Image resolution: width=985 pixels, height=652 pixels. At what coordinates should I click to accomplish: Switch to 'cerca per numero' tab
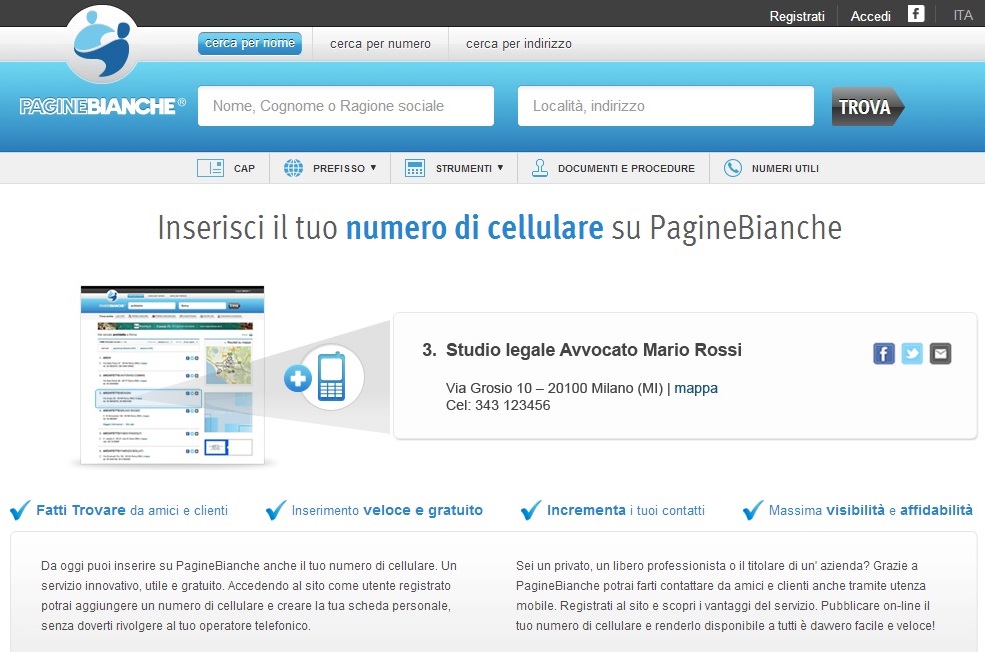pyautogui.click(x=381, y=43)
